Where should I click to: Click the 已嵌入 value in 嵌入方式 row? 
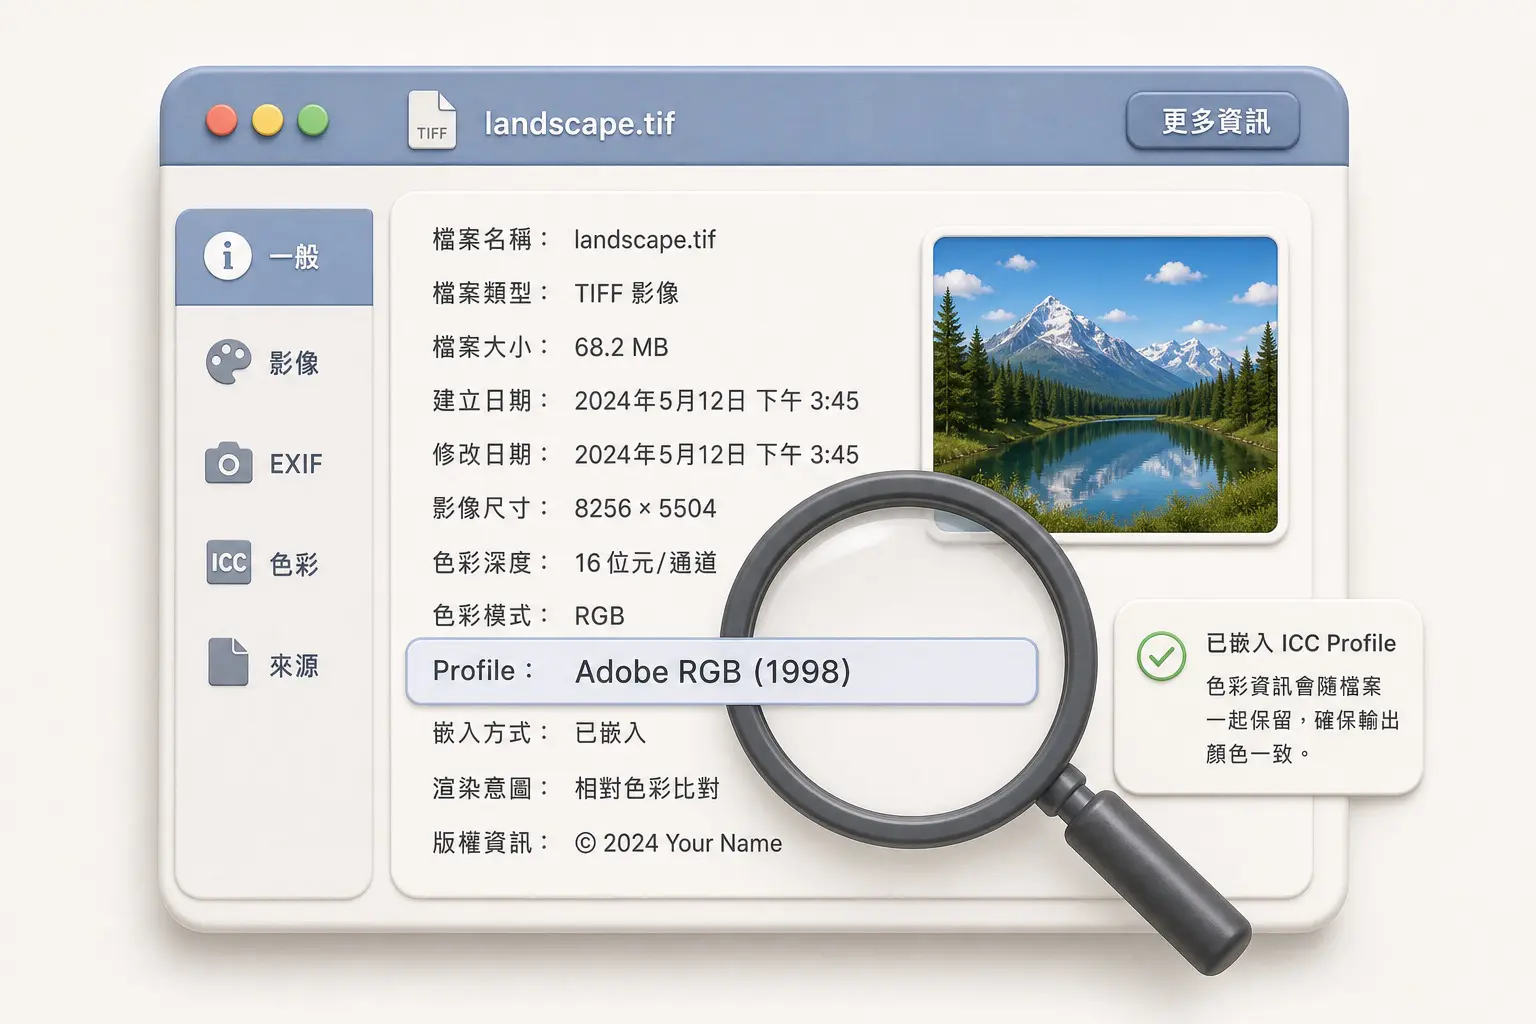point(610,734)
